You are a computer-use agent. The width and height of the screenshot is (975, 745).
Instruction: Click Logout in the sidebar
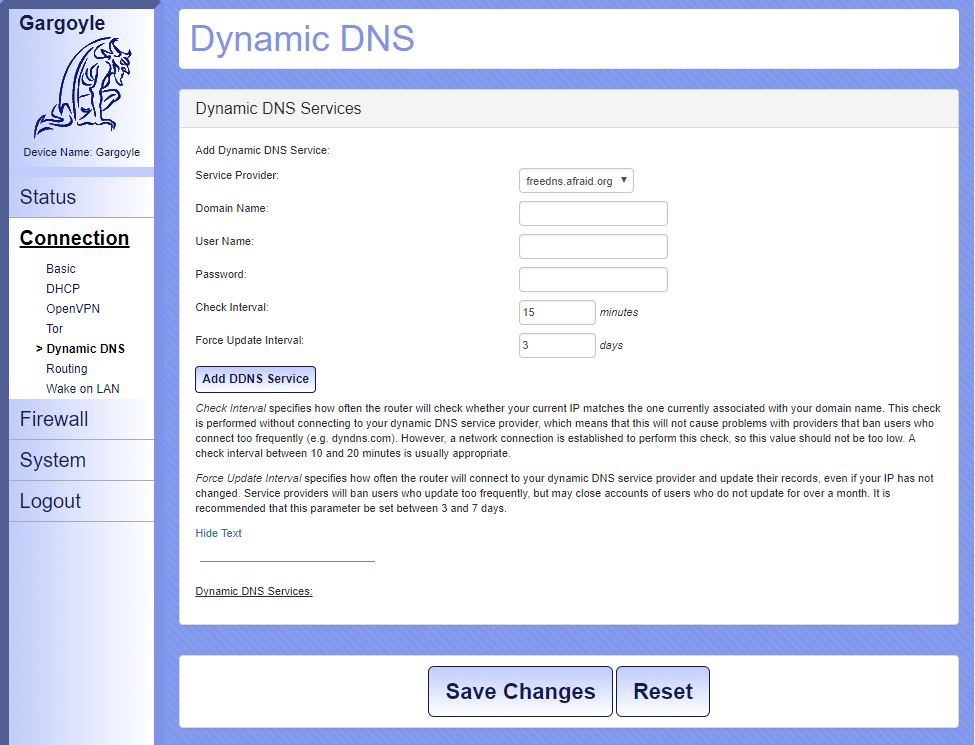(x=50, y=501)
